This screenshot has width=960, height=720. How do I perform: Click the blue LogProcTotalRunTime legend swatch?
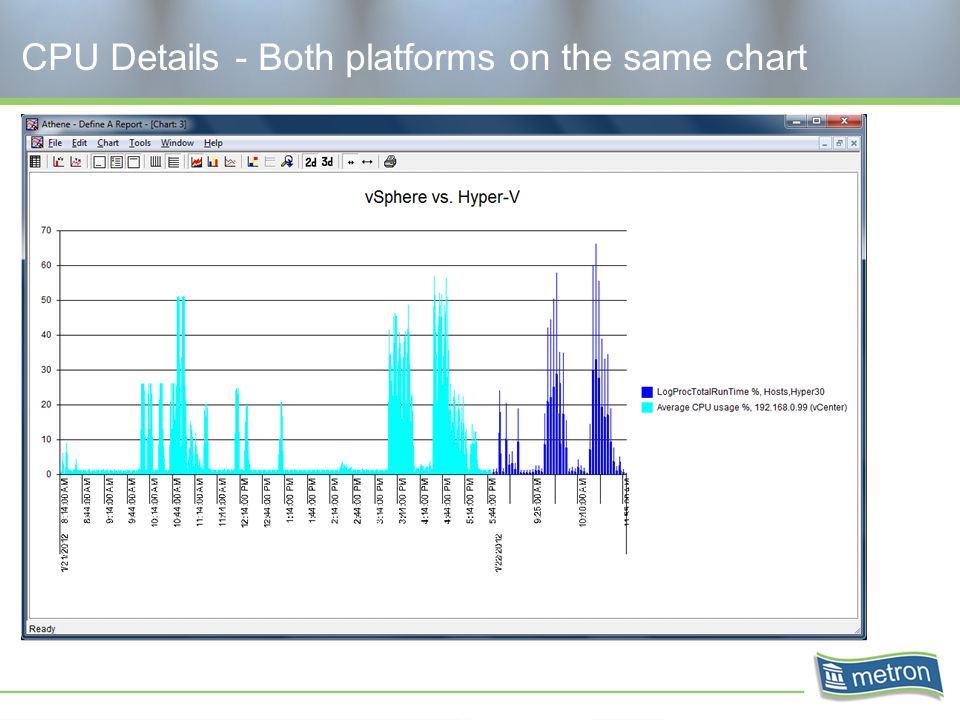(x=647, y=392)
